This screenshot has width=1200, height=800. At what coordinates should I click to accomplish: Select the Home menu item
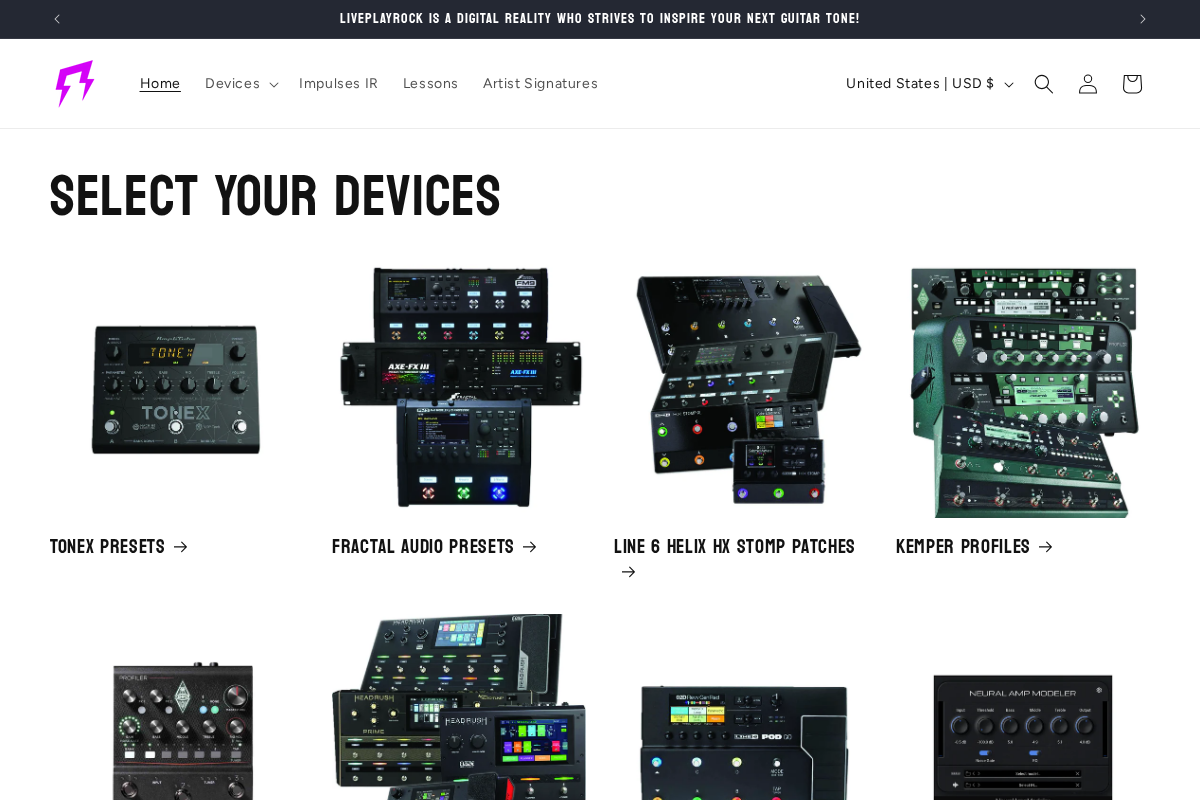[x=160, y=84]
